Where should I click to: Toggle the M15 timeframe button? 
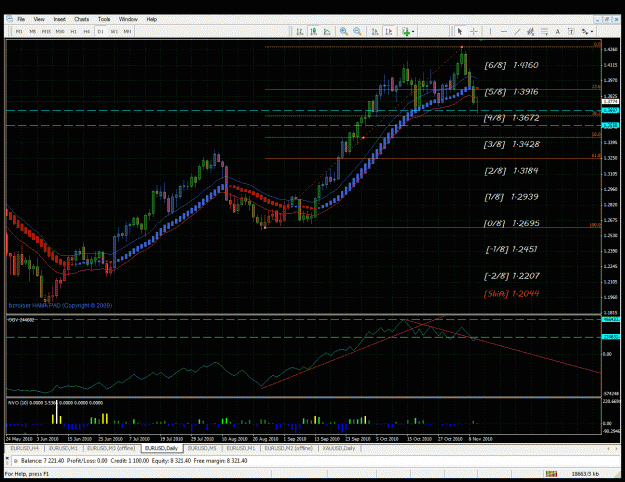(x=46, y=31)
